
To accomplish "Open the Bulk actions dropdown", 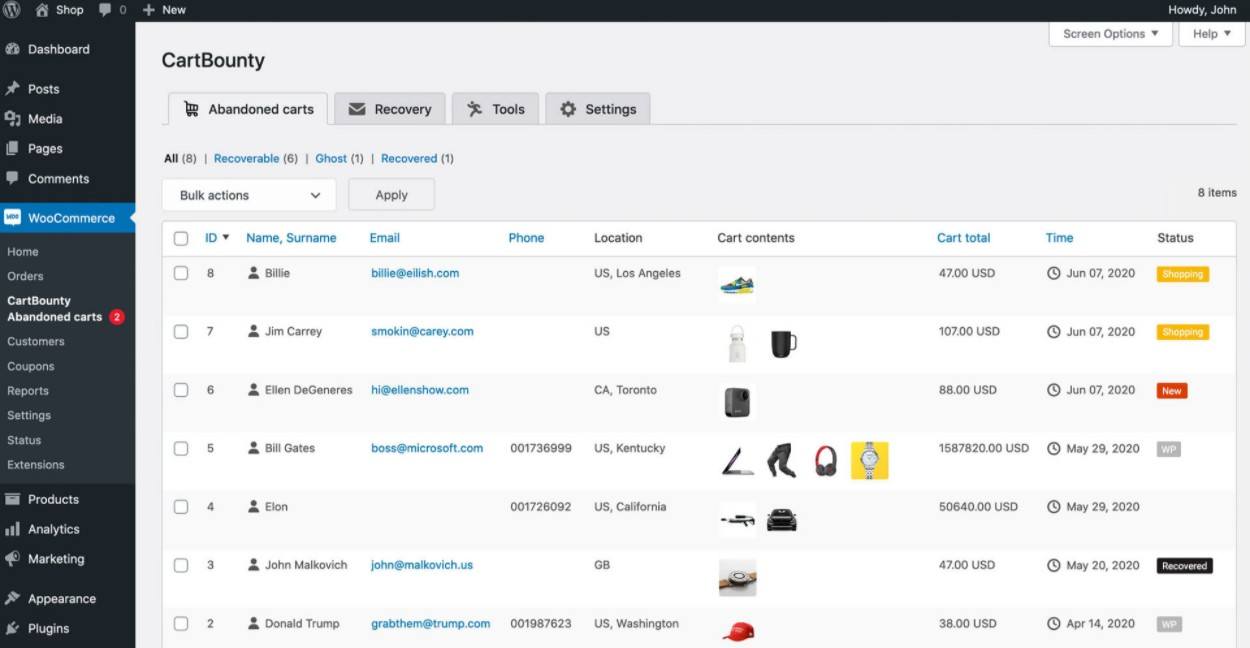I will point(249,195).
